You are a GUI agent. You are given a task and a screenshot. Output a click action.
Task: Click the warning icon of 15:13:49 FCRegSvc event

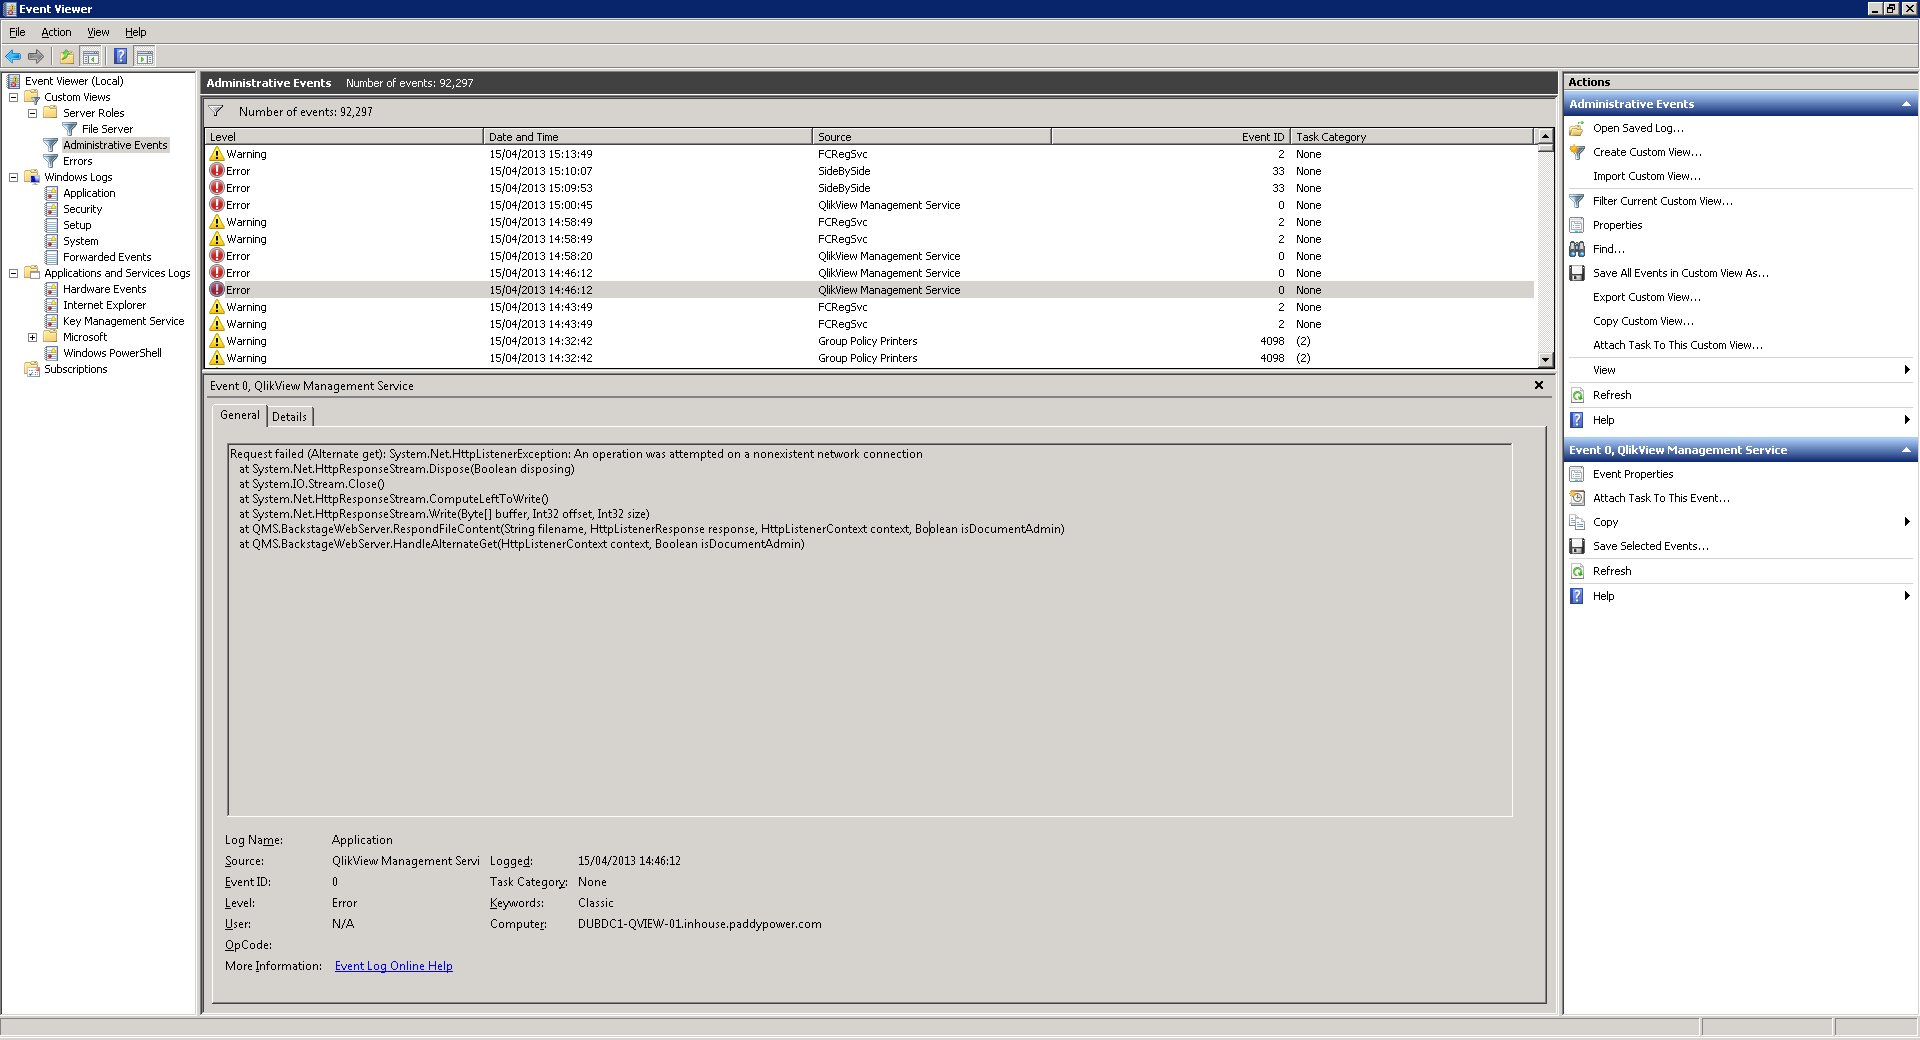pyautogui.click(x=216, y=154)
